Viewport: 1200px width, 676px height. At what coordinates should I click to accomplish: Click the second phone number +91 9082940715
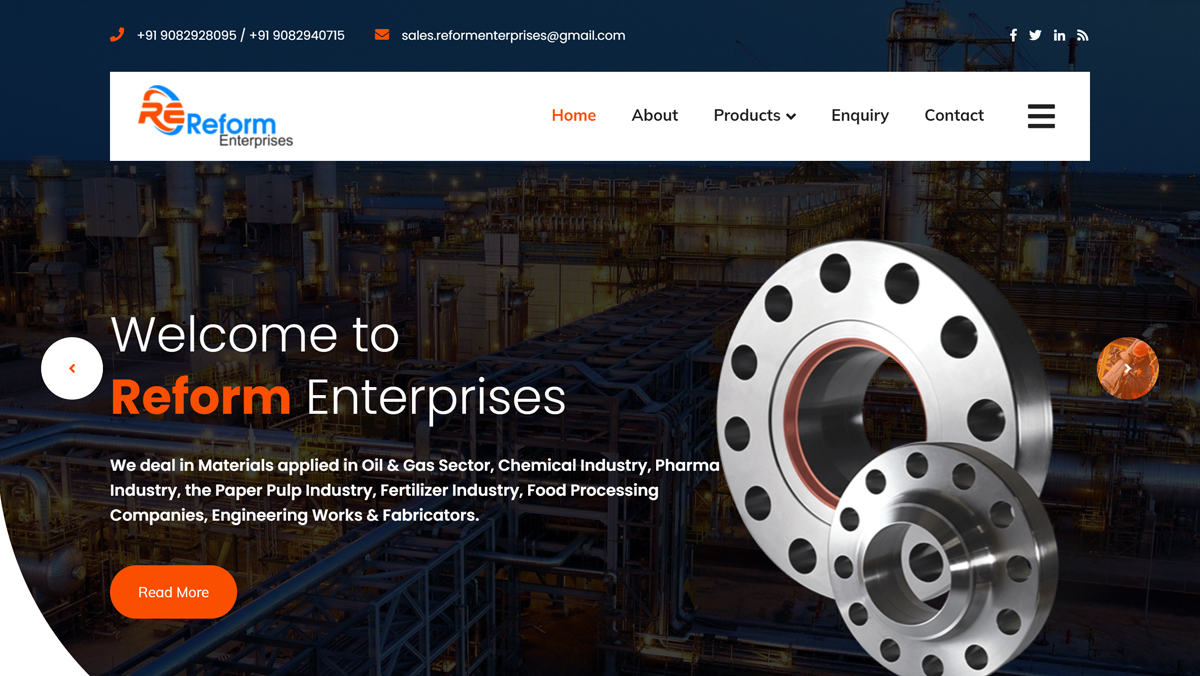[297, 35]
